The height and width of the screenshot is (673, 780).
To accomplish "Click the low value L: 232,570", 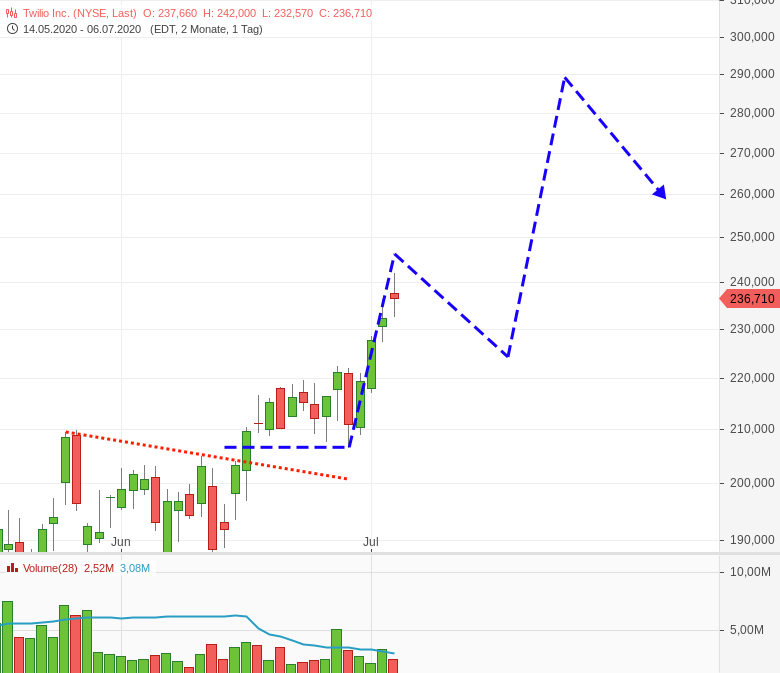I will pos(288,13).
